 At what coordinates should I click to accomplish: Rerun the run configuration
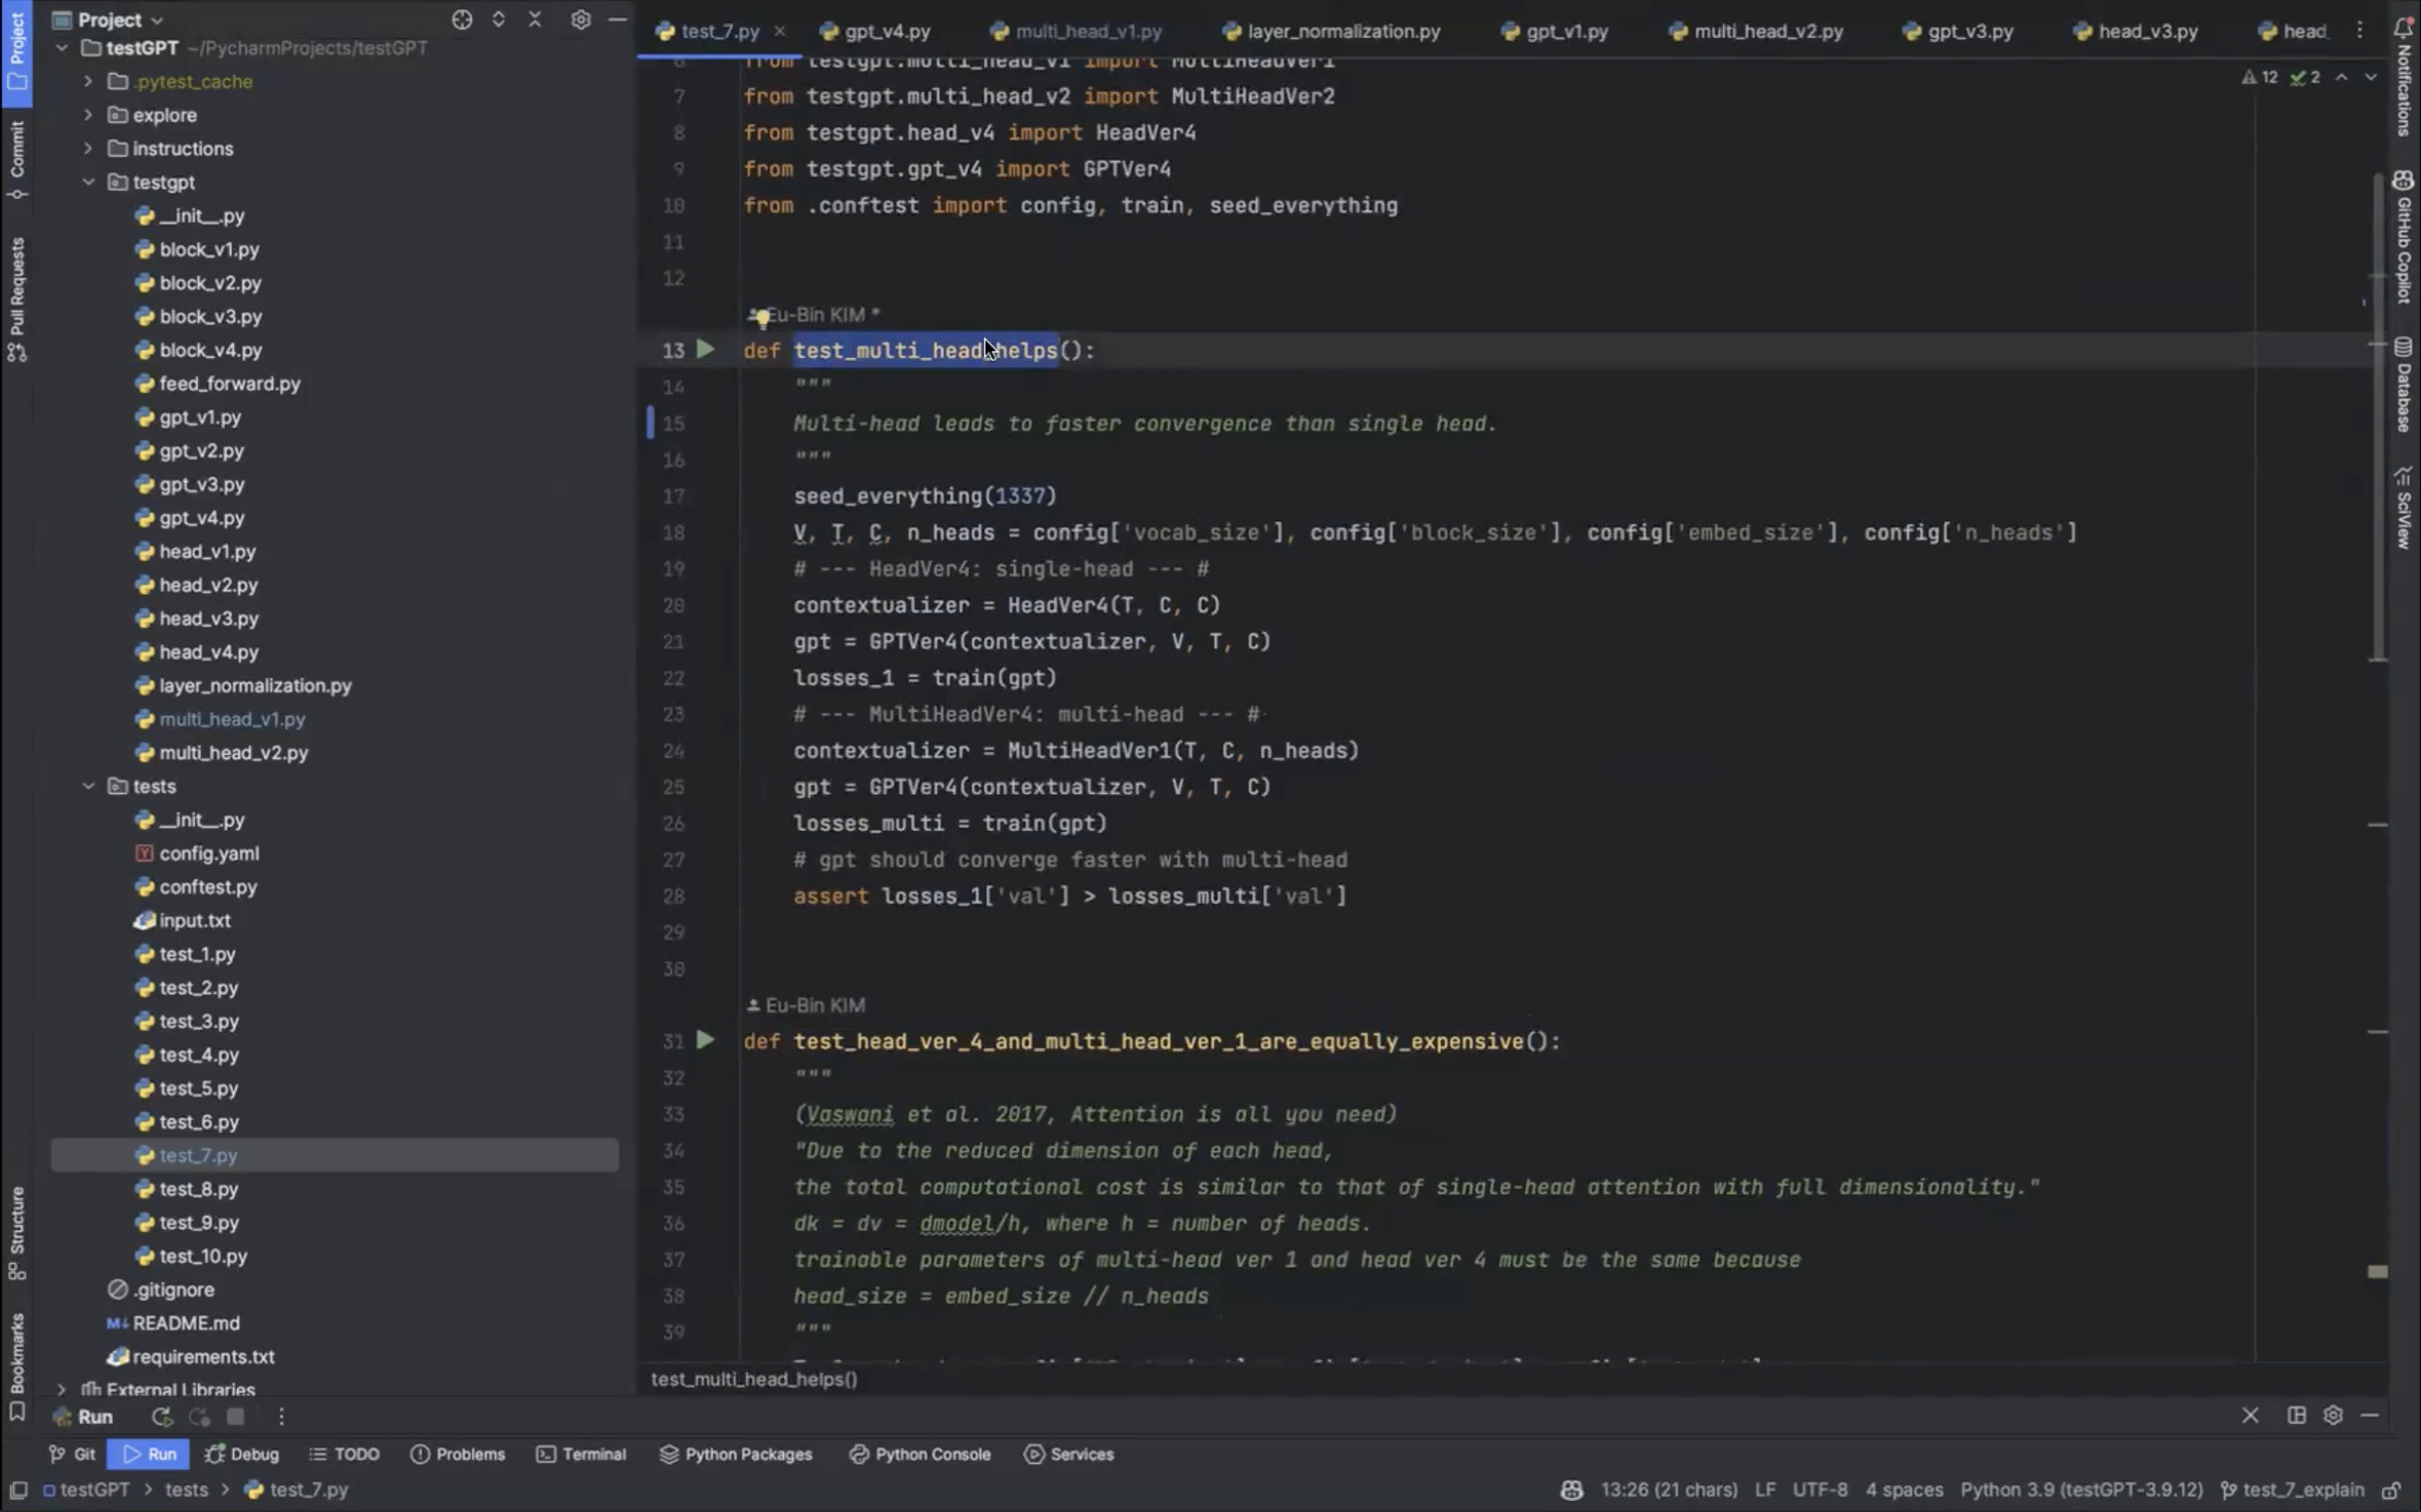click(161, 1416)
